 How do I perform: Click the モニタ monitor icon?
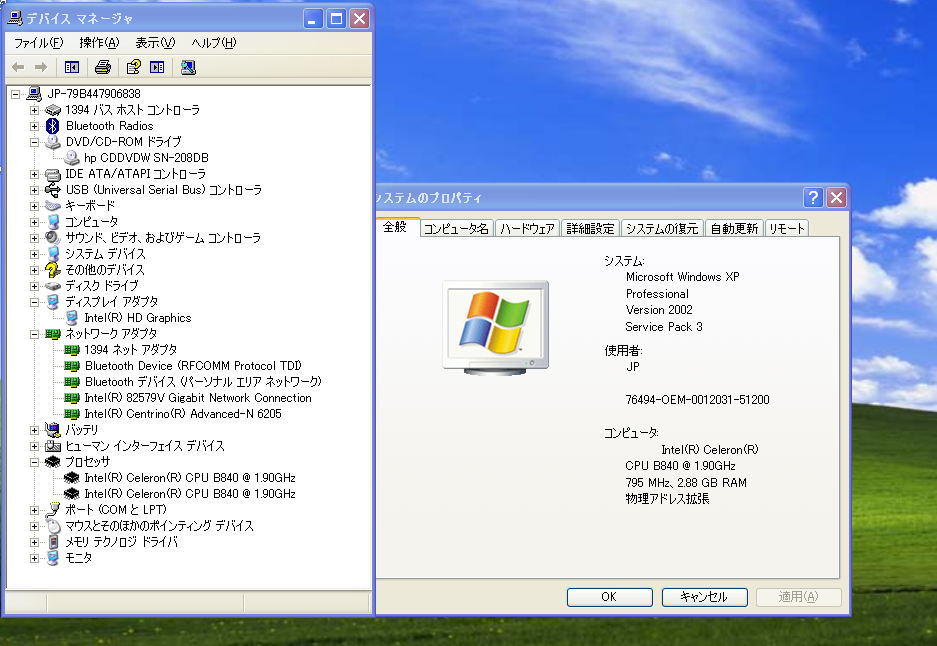point(53,558)
